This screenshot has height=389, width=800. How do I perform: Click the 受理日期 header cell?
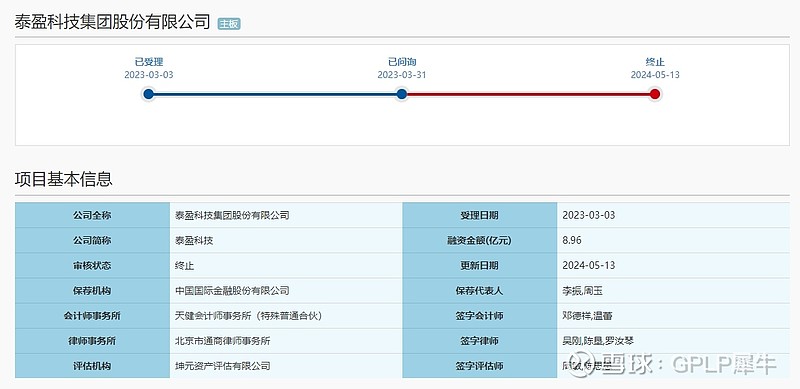coord(480,215)
